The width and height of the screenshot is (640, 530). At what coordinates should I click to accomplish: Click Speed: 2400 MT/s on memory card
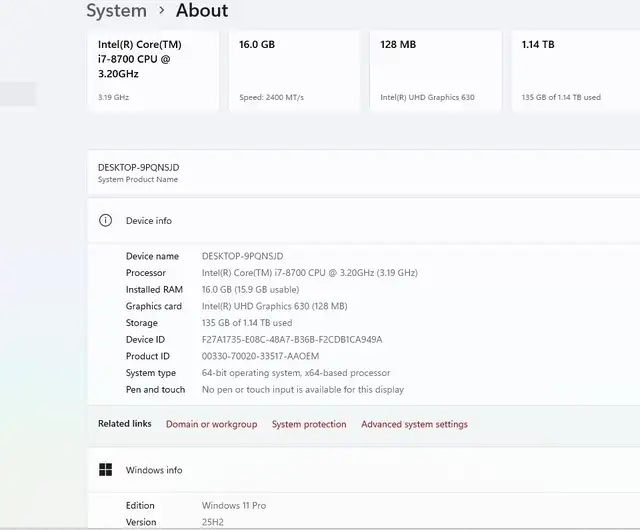coord(271,97)
